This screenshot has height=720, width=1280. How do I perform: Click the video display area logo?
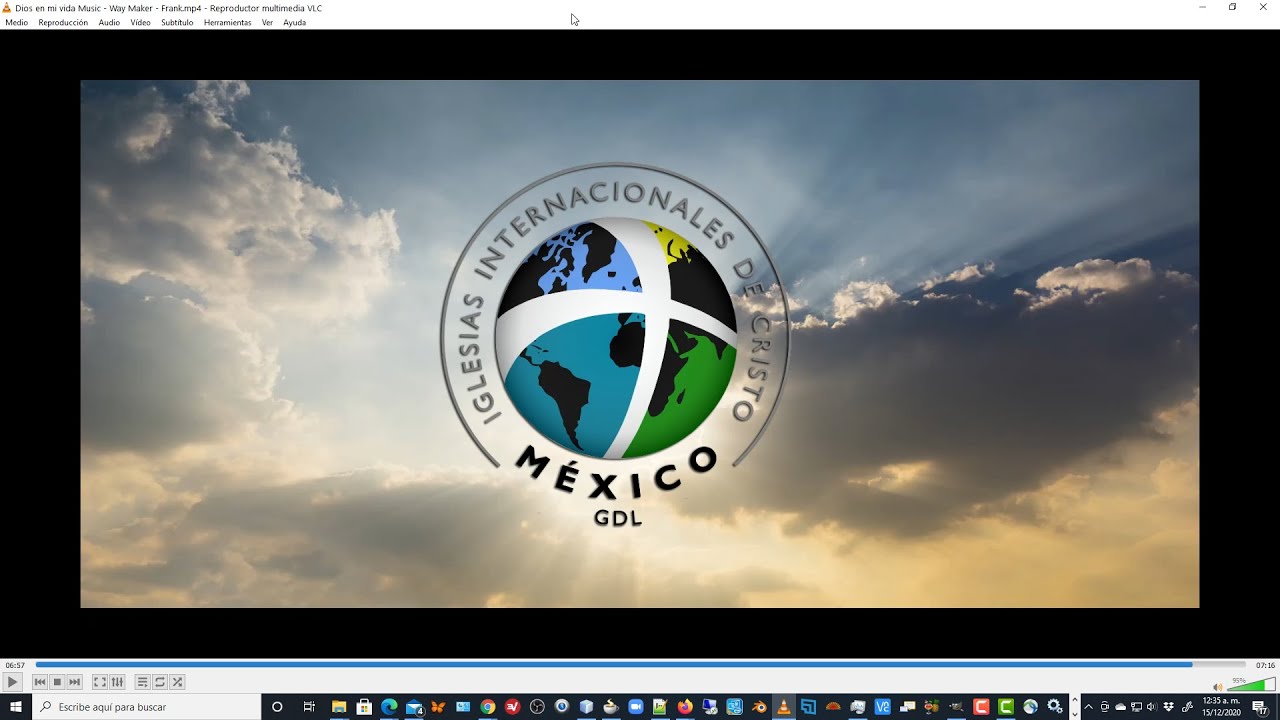tap(615, 344)
